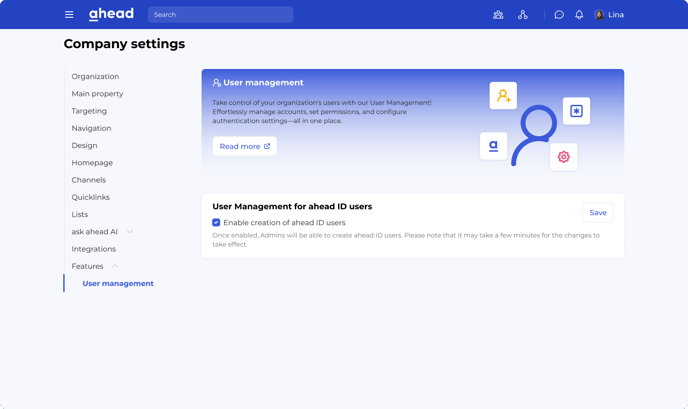This screenshot has width=688, height=409.
Task: Open the people directory icon in header
Action: coord(498,15)
